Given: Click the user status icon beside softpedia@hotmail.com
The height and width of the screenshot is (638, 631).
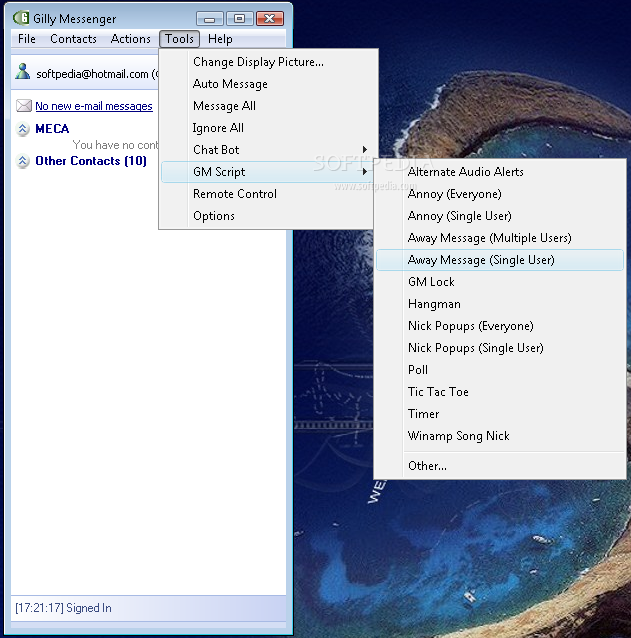Looking at the screenshot, I should point(22,72).
